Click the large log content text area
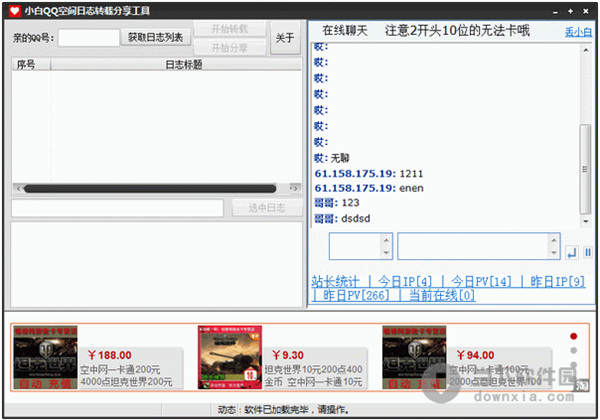The image size is (600, 420). [x=156, y=264]
